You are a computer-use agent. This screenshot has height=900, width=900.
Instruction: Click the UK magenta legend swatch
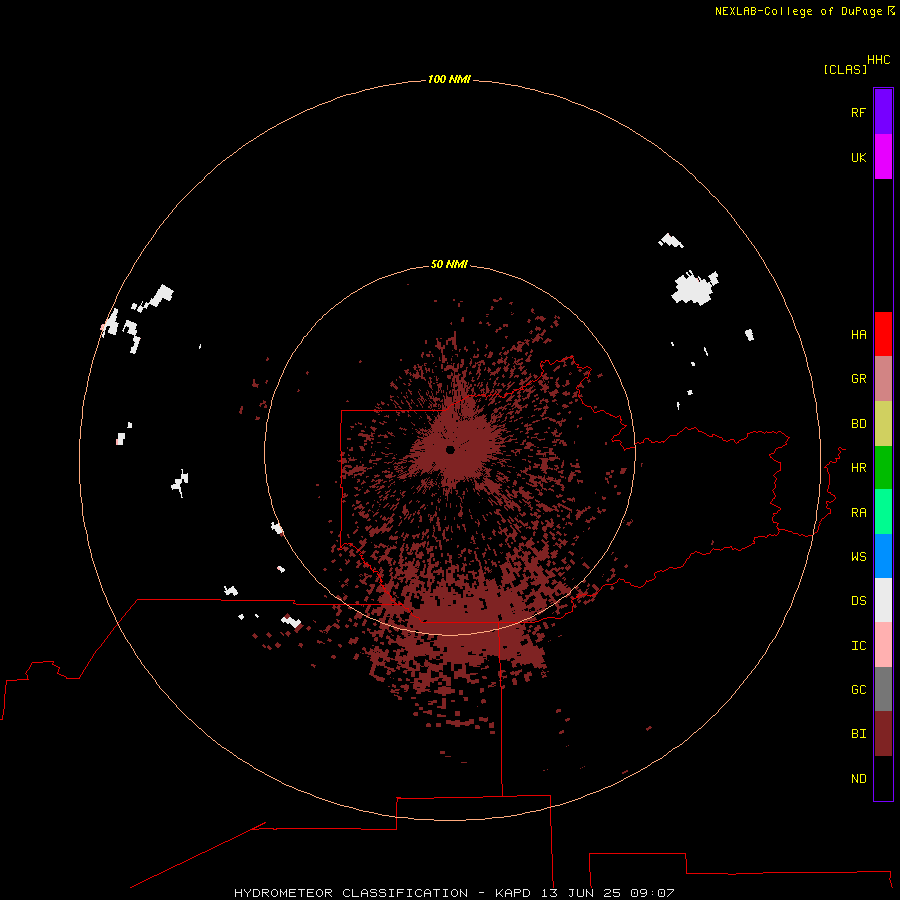pyautogui.click(x=883, y=157)
